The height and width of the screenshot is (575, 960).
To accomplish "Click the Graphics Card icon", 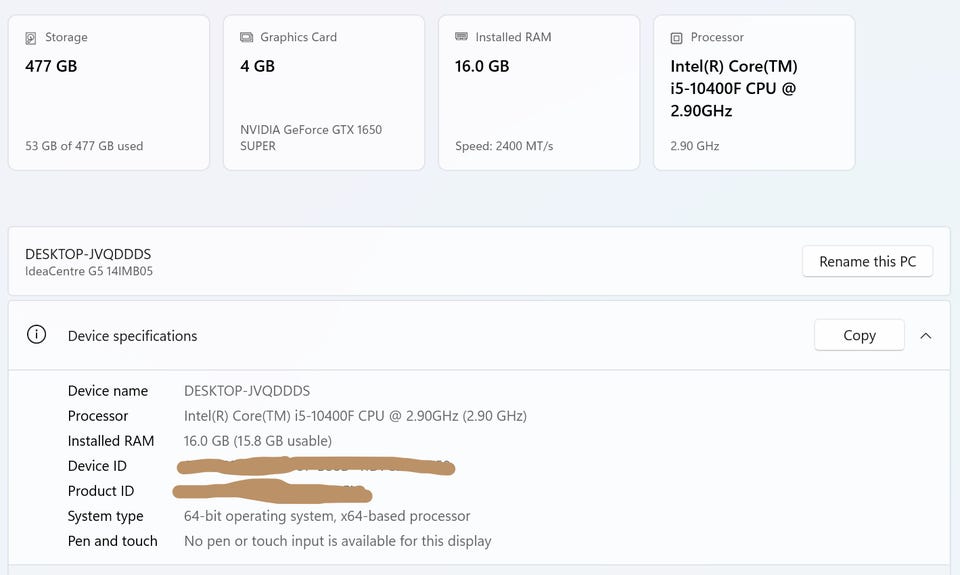I will tap(246, 38).
